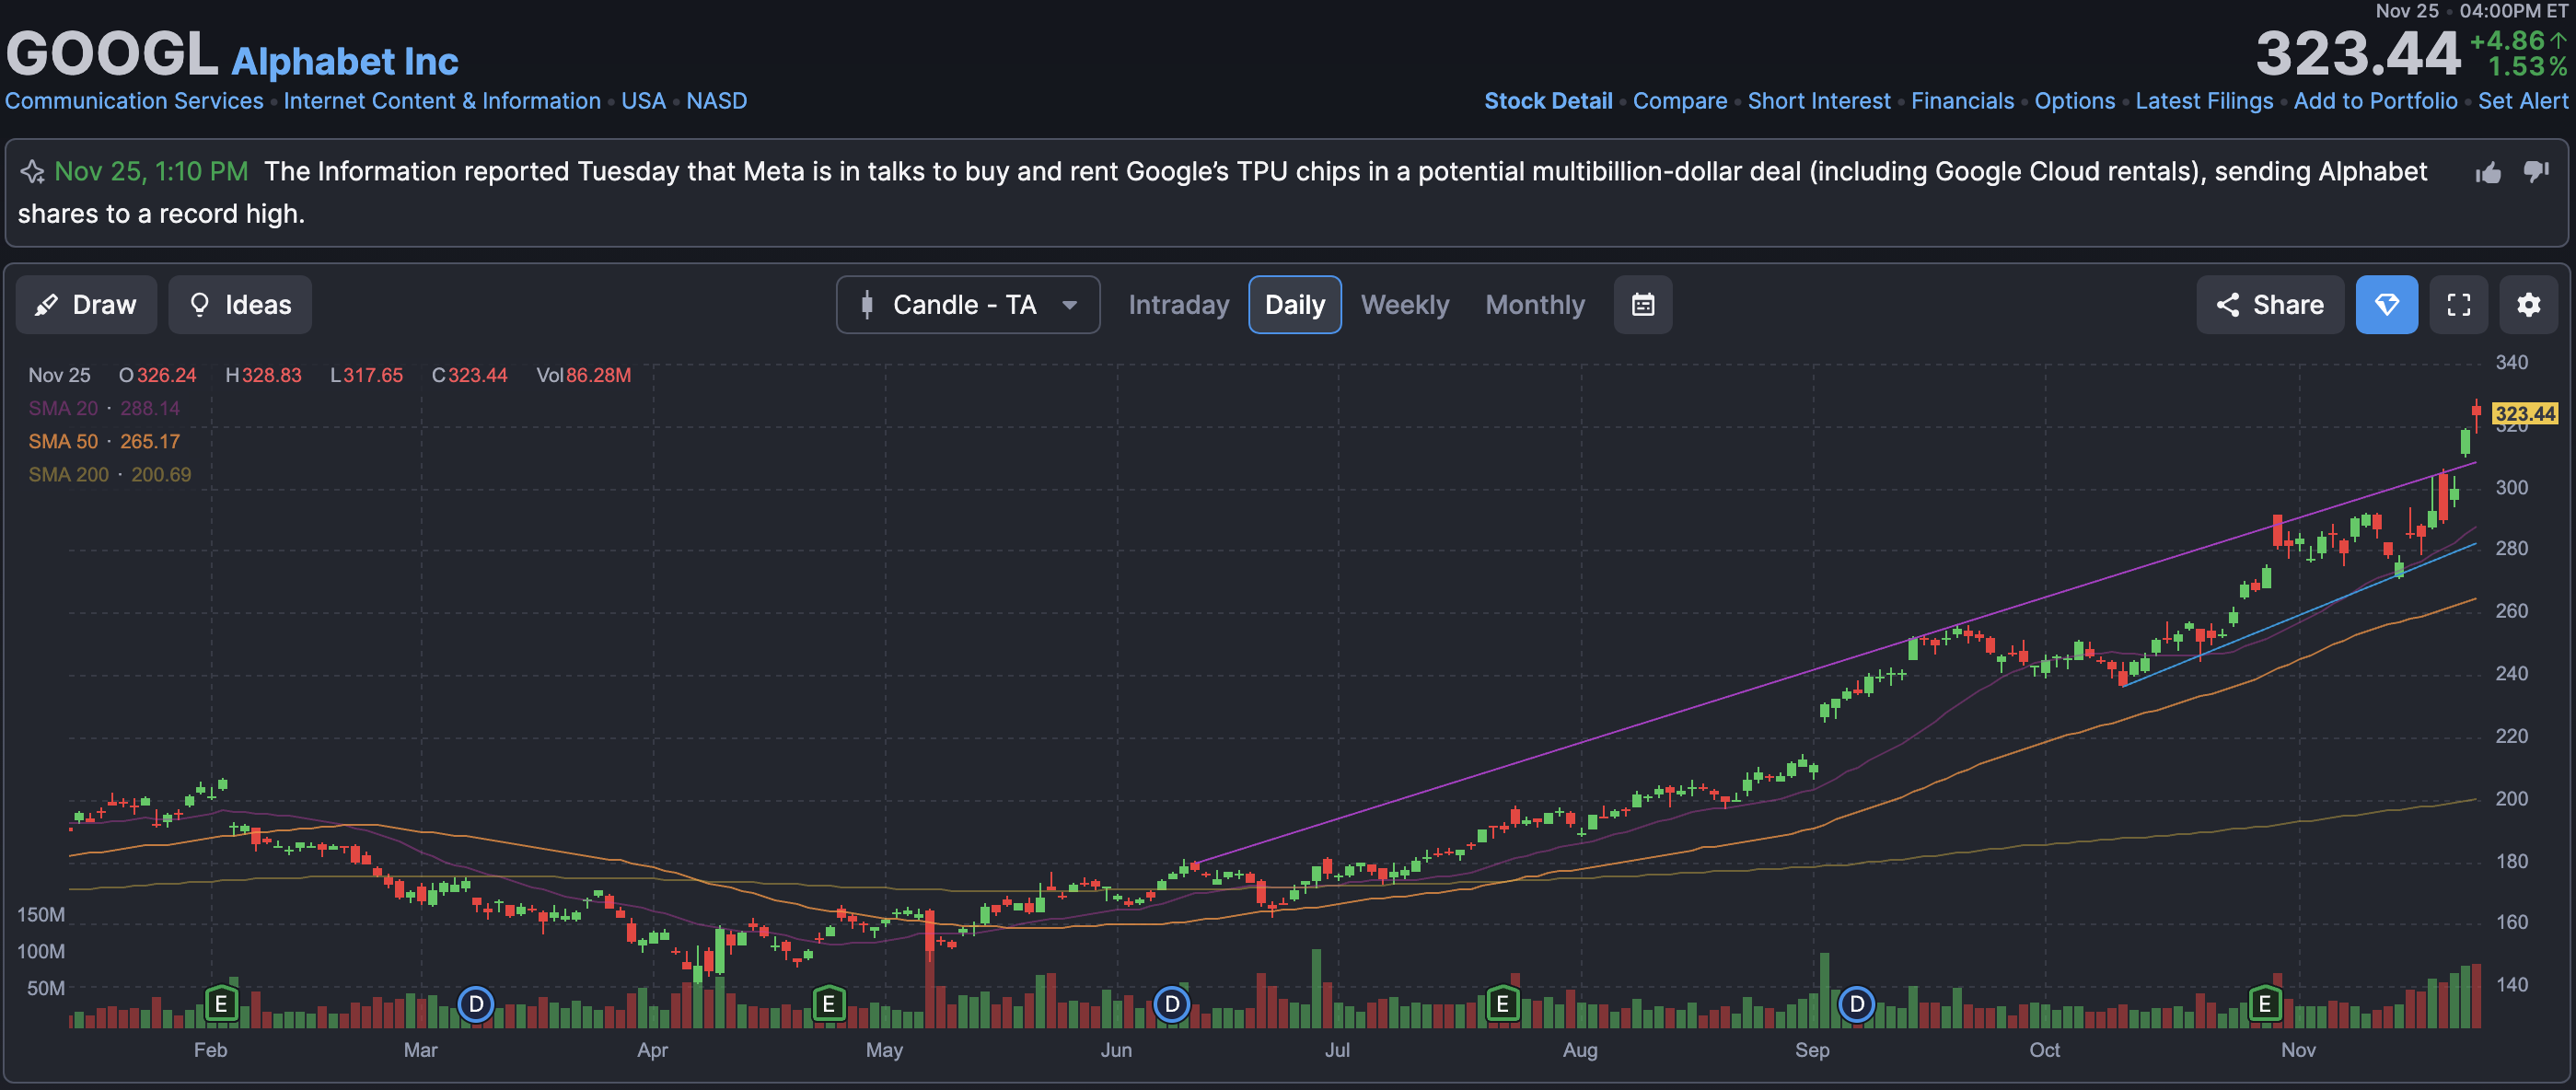Select the Monthly timeframe
This screenshot has width=2576, height=1090.
(1534, 305)
